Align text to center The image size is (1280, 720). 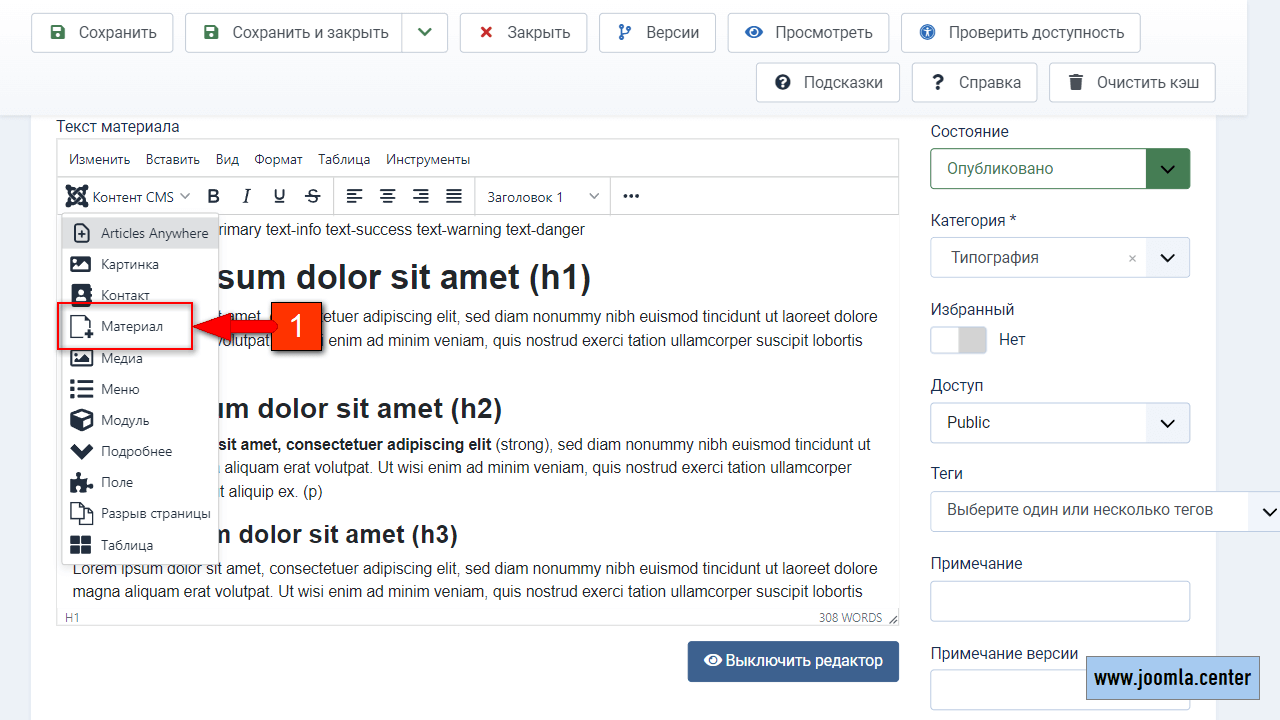tap(387, 196)
